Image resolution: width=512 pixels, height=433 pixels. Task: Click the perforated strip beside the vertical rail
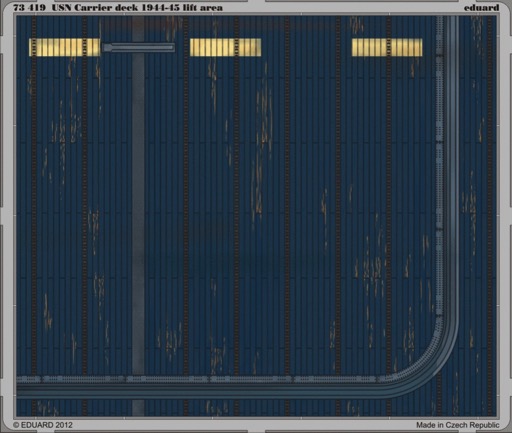tap(440, 167)
